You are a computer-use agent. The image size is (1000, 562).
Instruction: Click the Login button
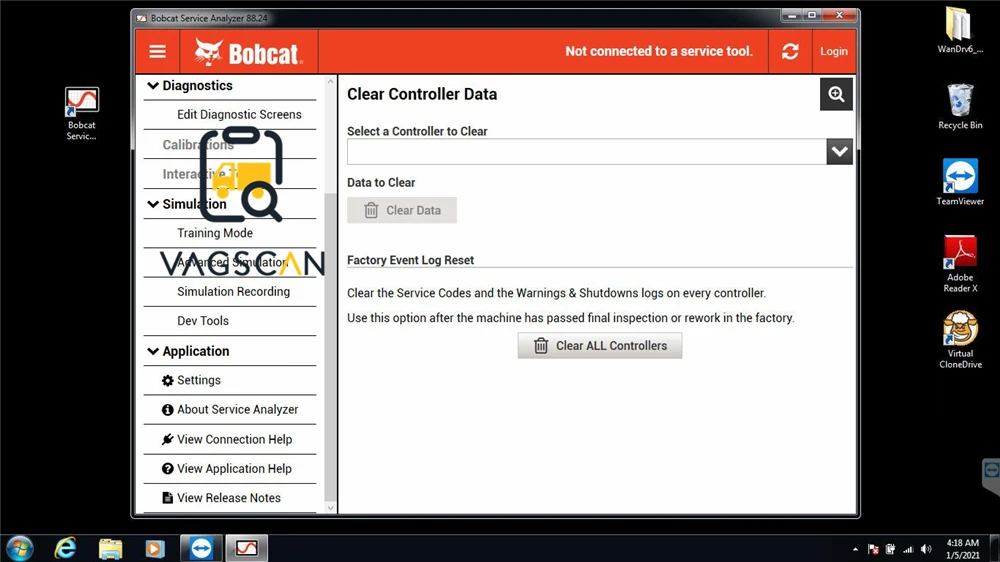[x=834, y=52]
